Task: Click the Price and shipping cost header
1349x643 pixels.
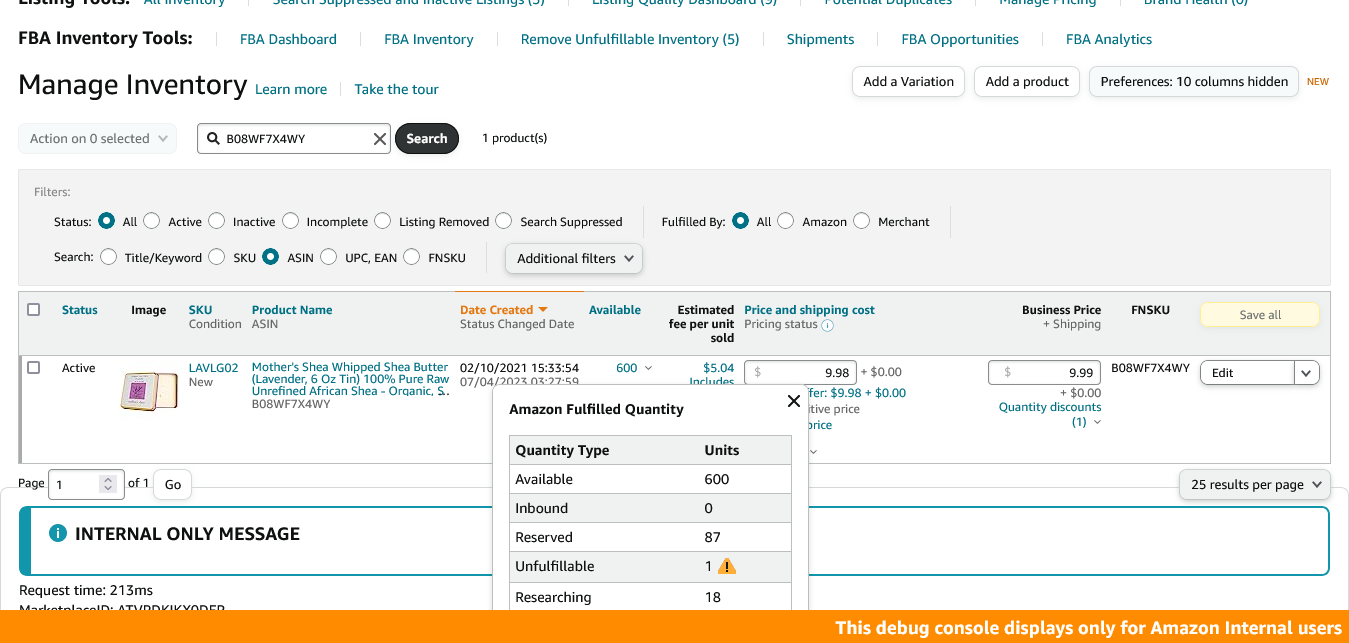Action: tap(809, 310)
